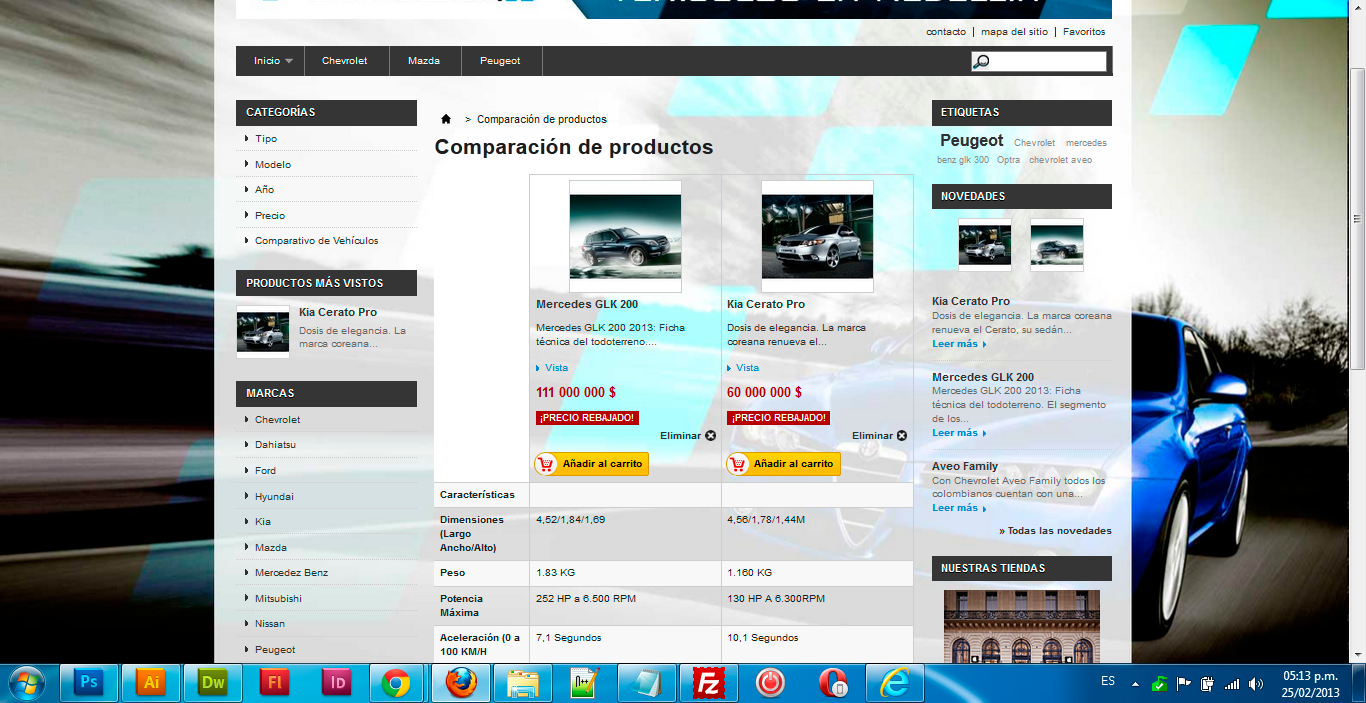Click the search magnifier icon
This screenshot has width=1366, height=703.
[982, 62]
